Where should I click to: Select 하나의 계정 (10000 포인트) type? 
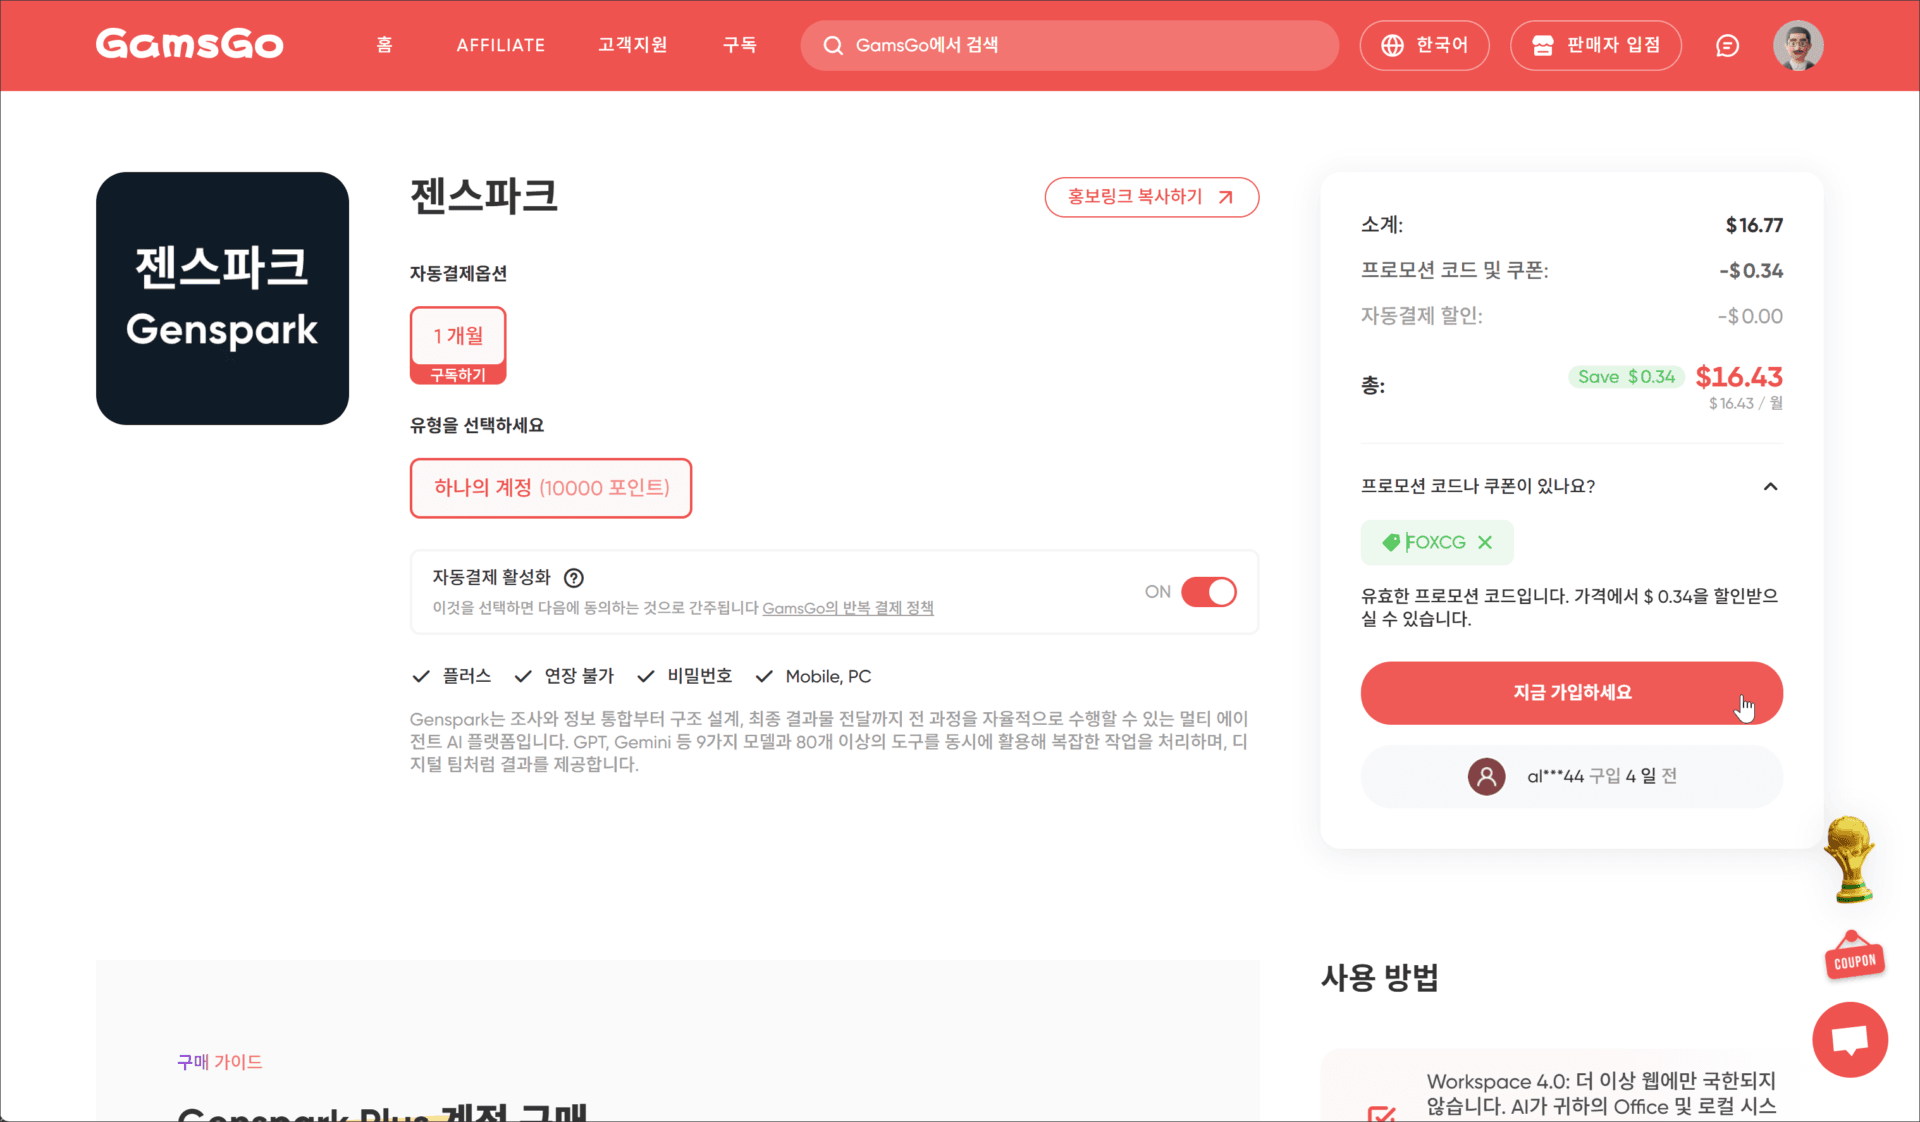(x=551, y=488)
